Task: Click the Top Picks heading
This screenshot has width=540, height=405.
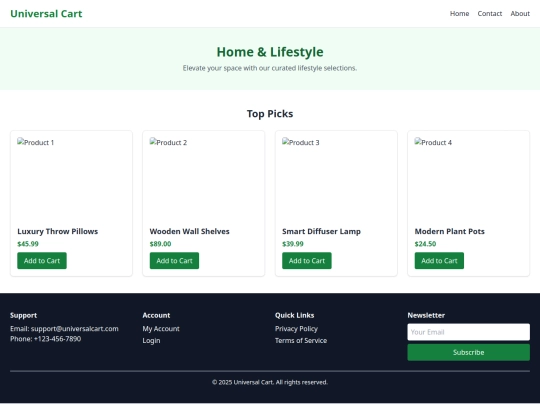Action: tap(270, 114)
